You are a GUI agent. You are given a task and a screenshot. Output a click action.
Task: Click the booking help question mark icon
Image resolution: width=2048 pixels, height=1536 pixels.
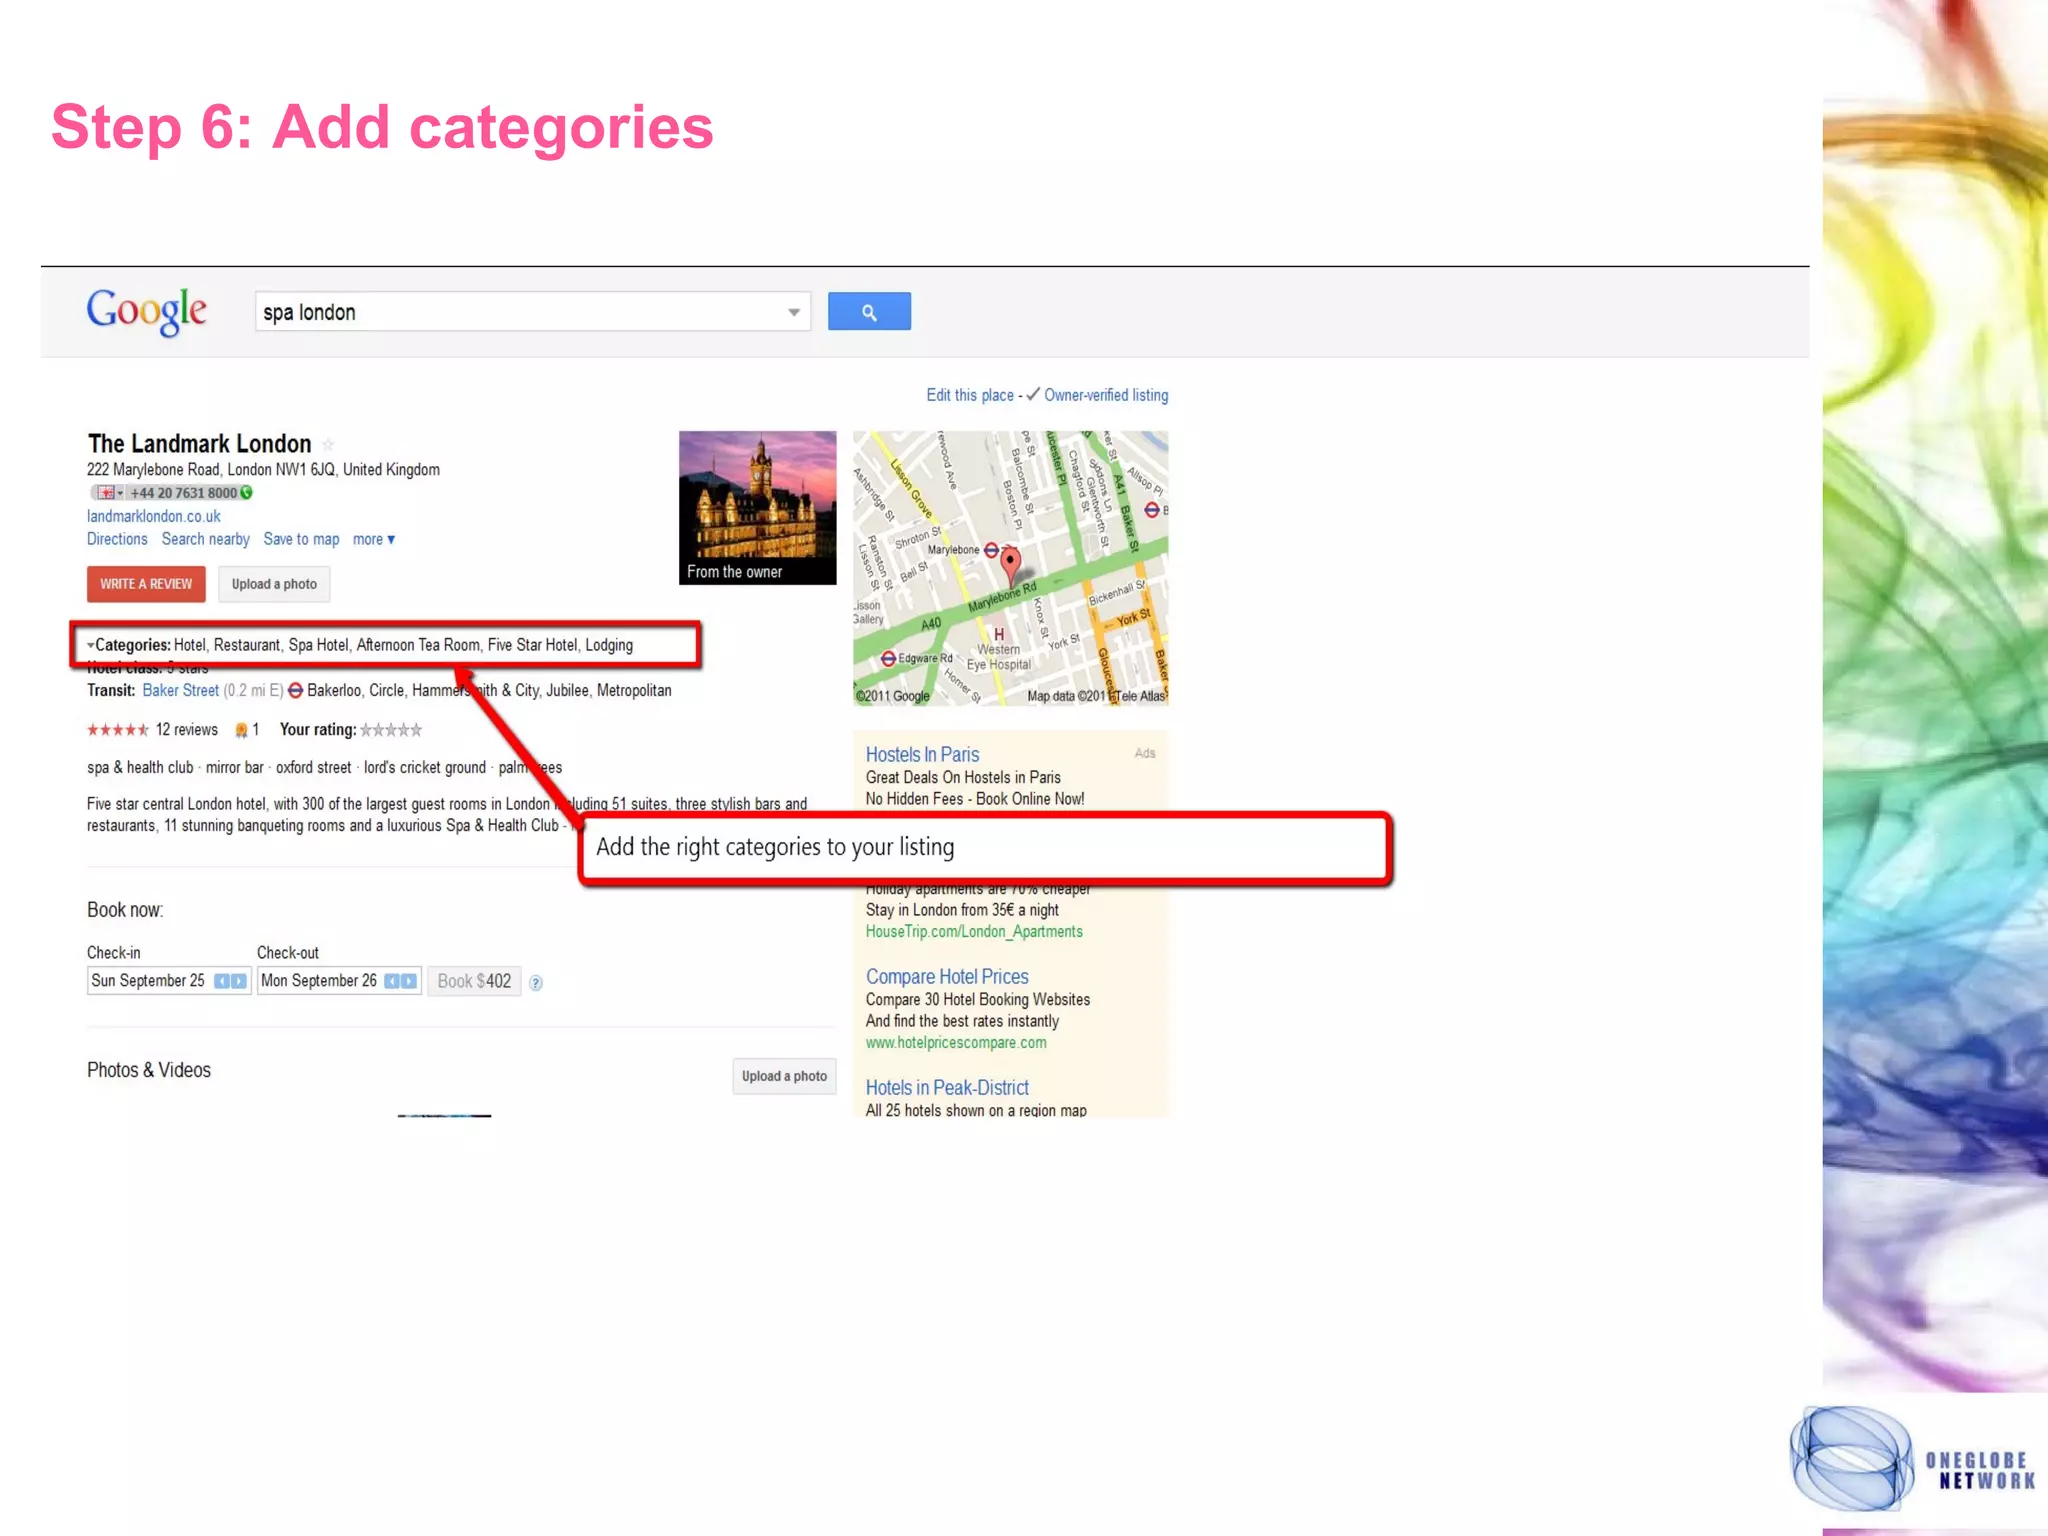tap(536, 983)
